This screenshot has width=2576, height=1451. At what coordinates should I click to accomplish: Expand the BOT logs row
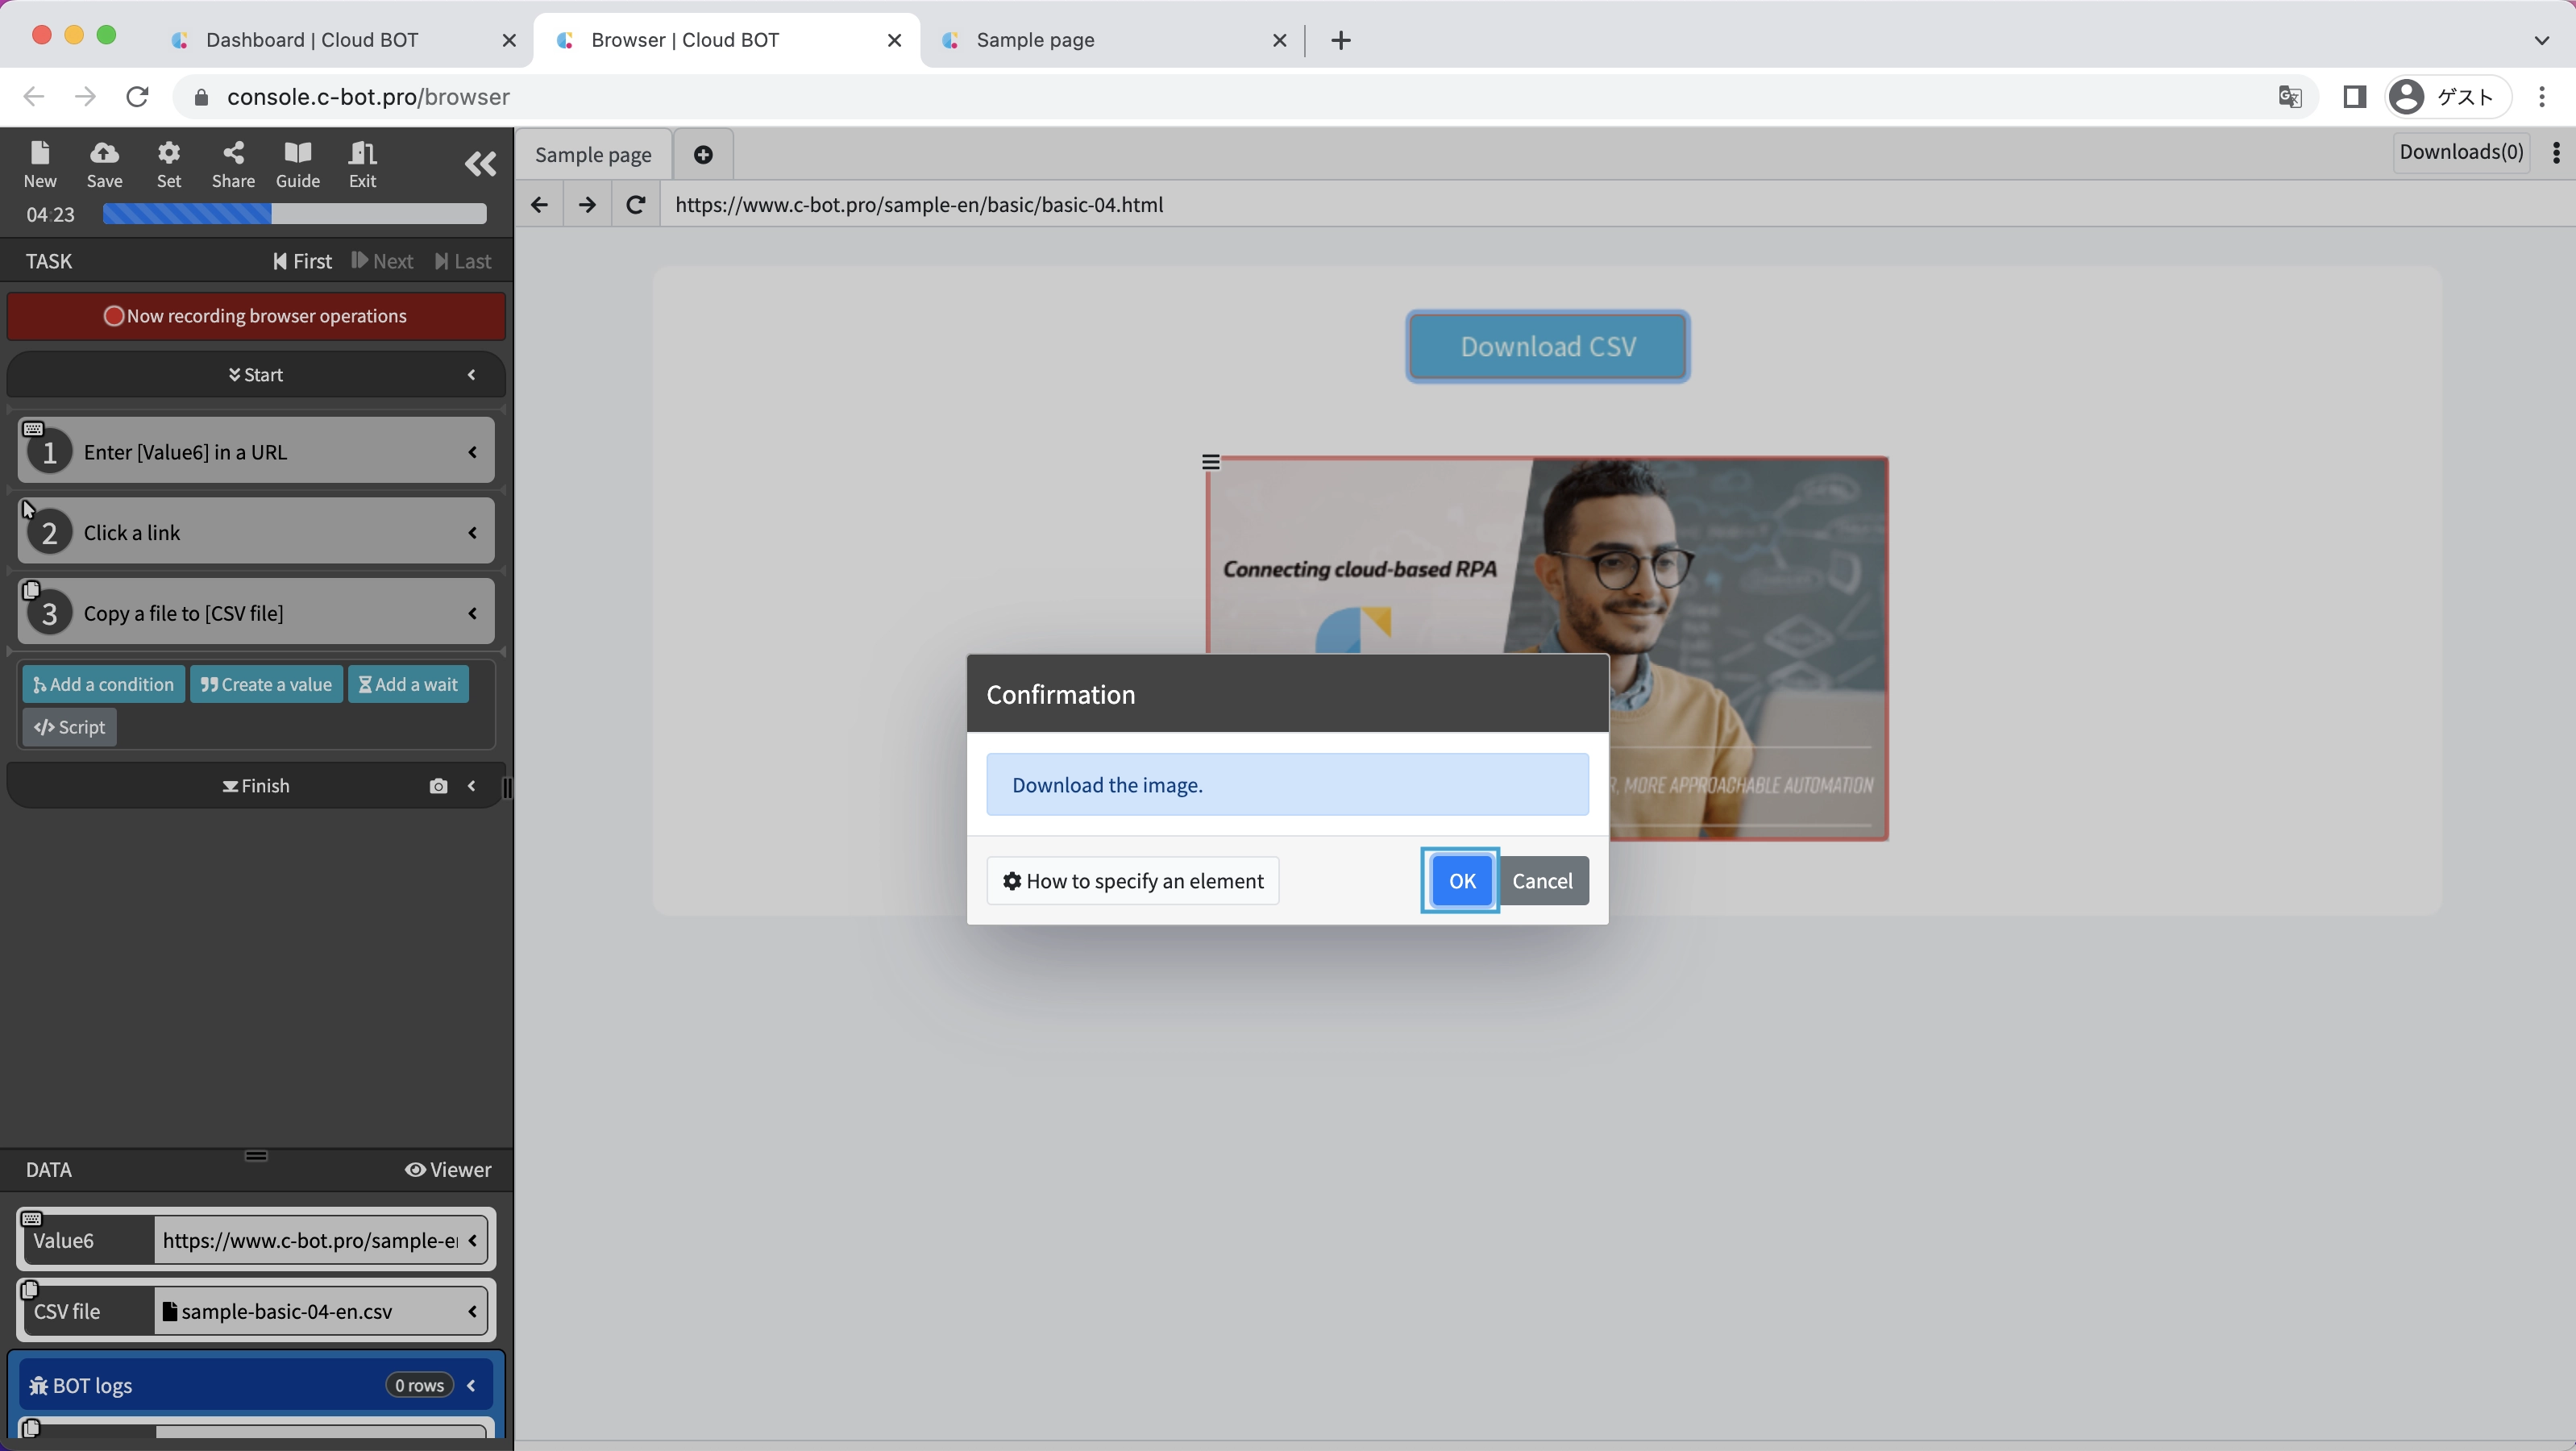[x=471, y=1385]
